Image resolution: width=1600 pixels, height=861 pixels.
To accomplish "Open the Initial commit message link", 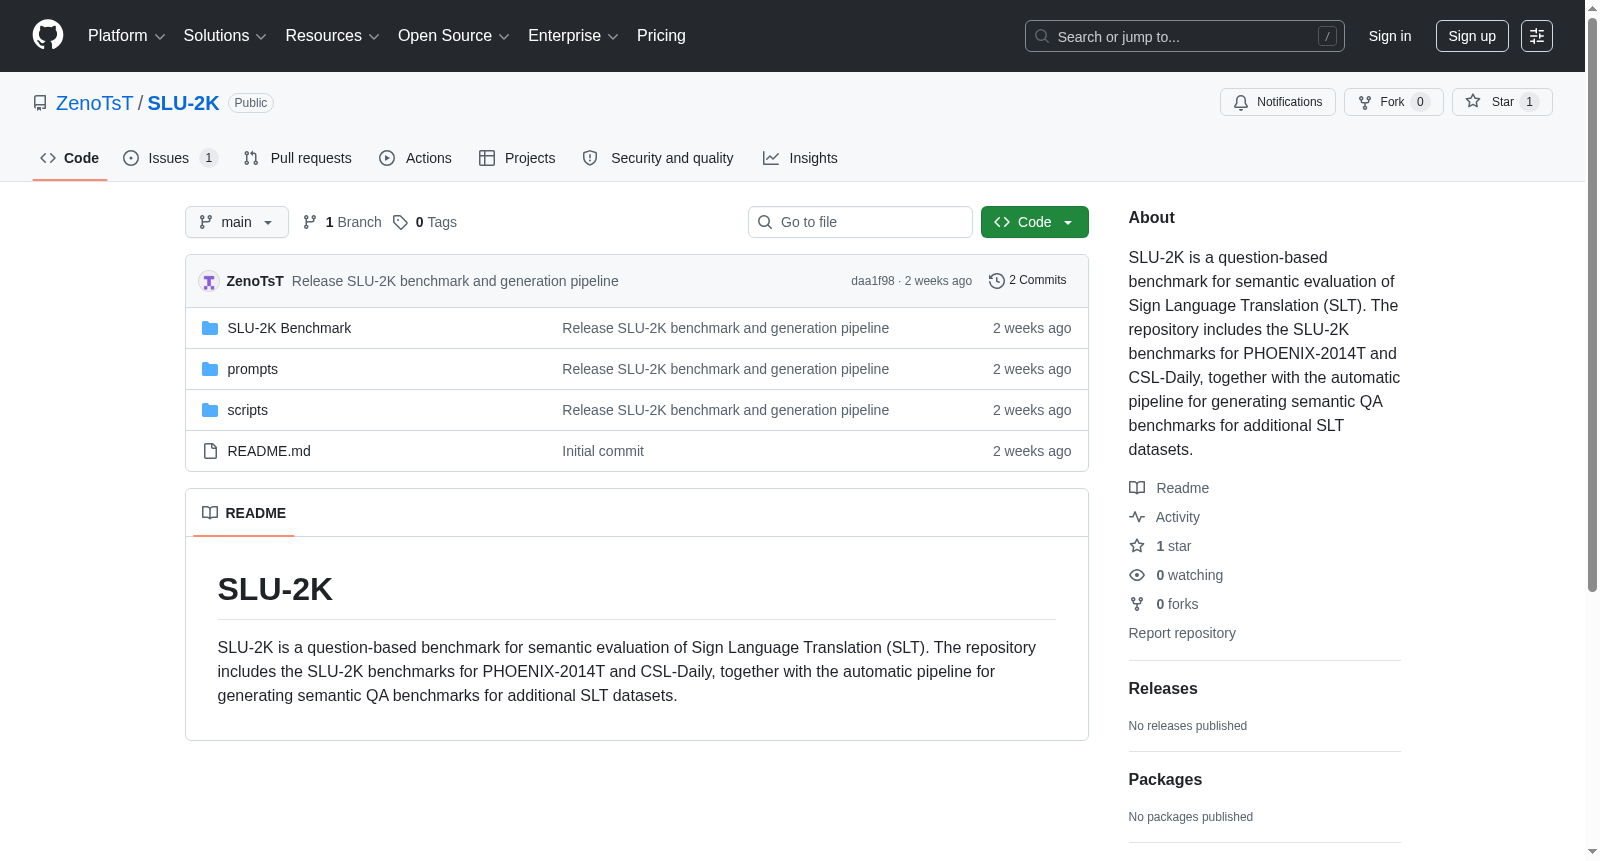I will coord(603,451).
